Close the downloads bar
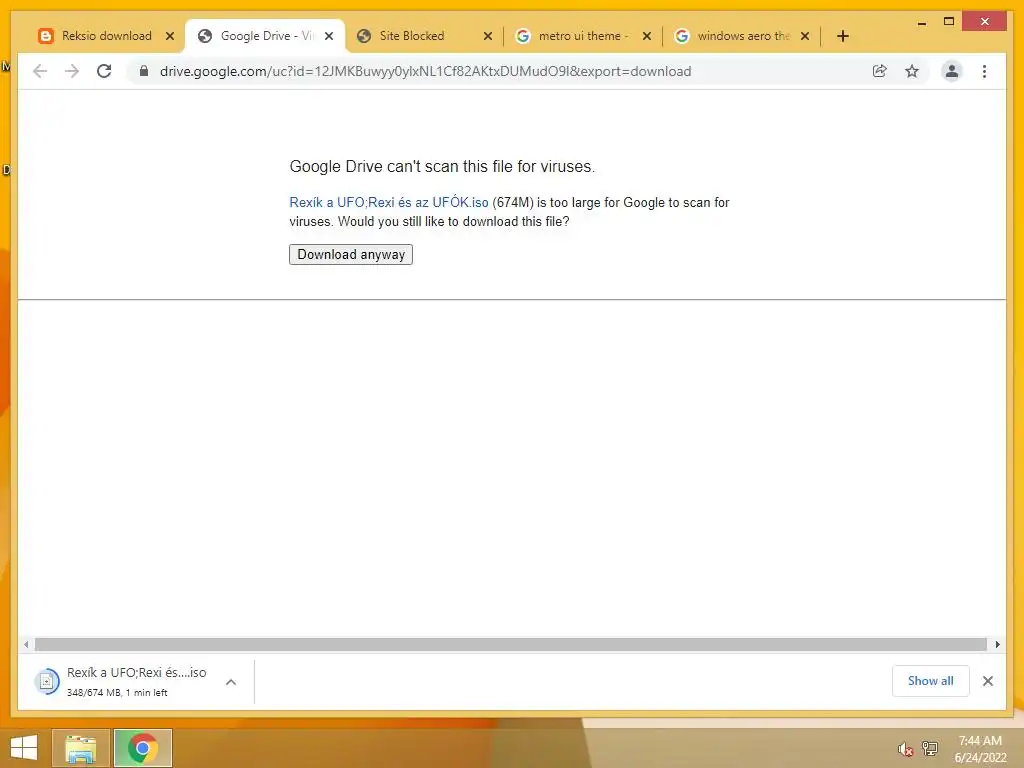The height and width of the screenshot is (768, 1024). click(x=987, y=681)
